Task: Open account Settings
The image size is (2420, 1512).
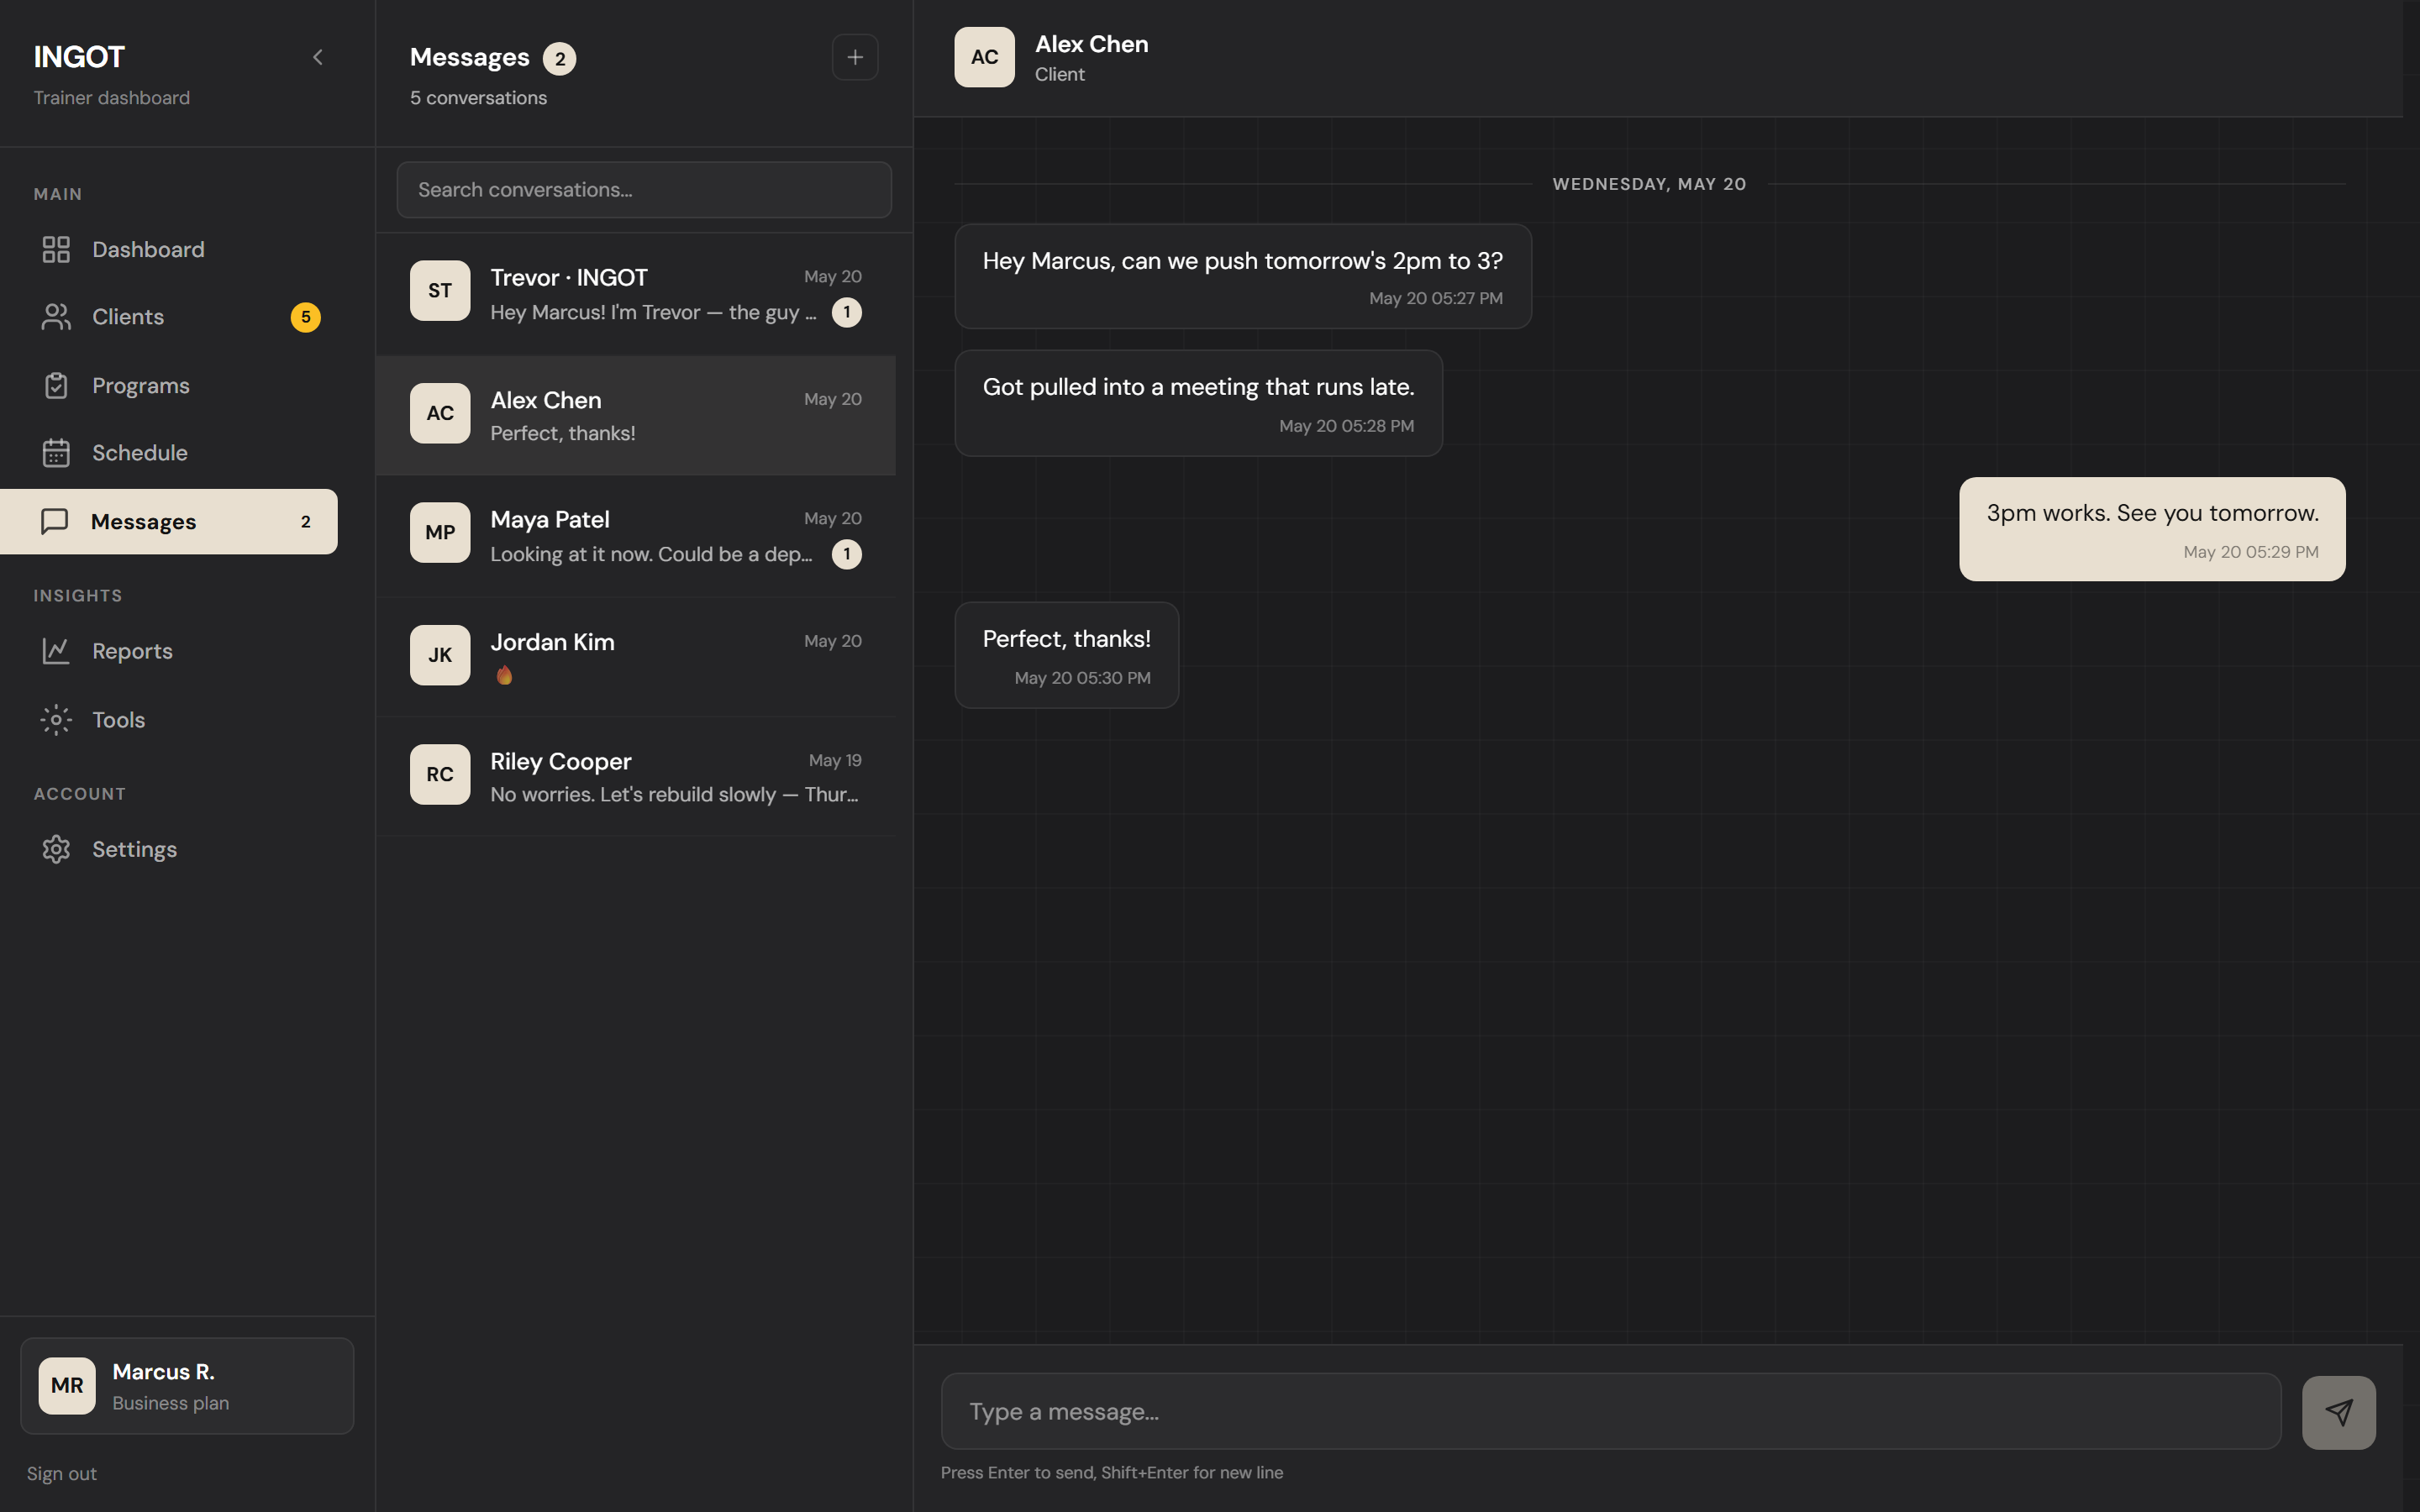Action: tap(169, 849)
